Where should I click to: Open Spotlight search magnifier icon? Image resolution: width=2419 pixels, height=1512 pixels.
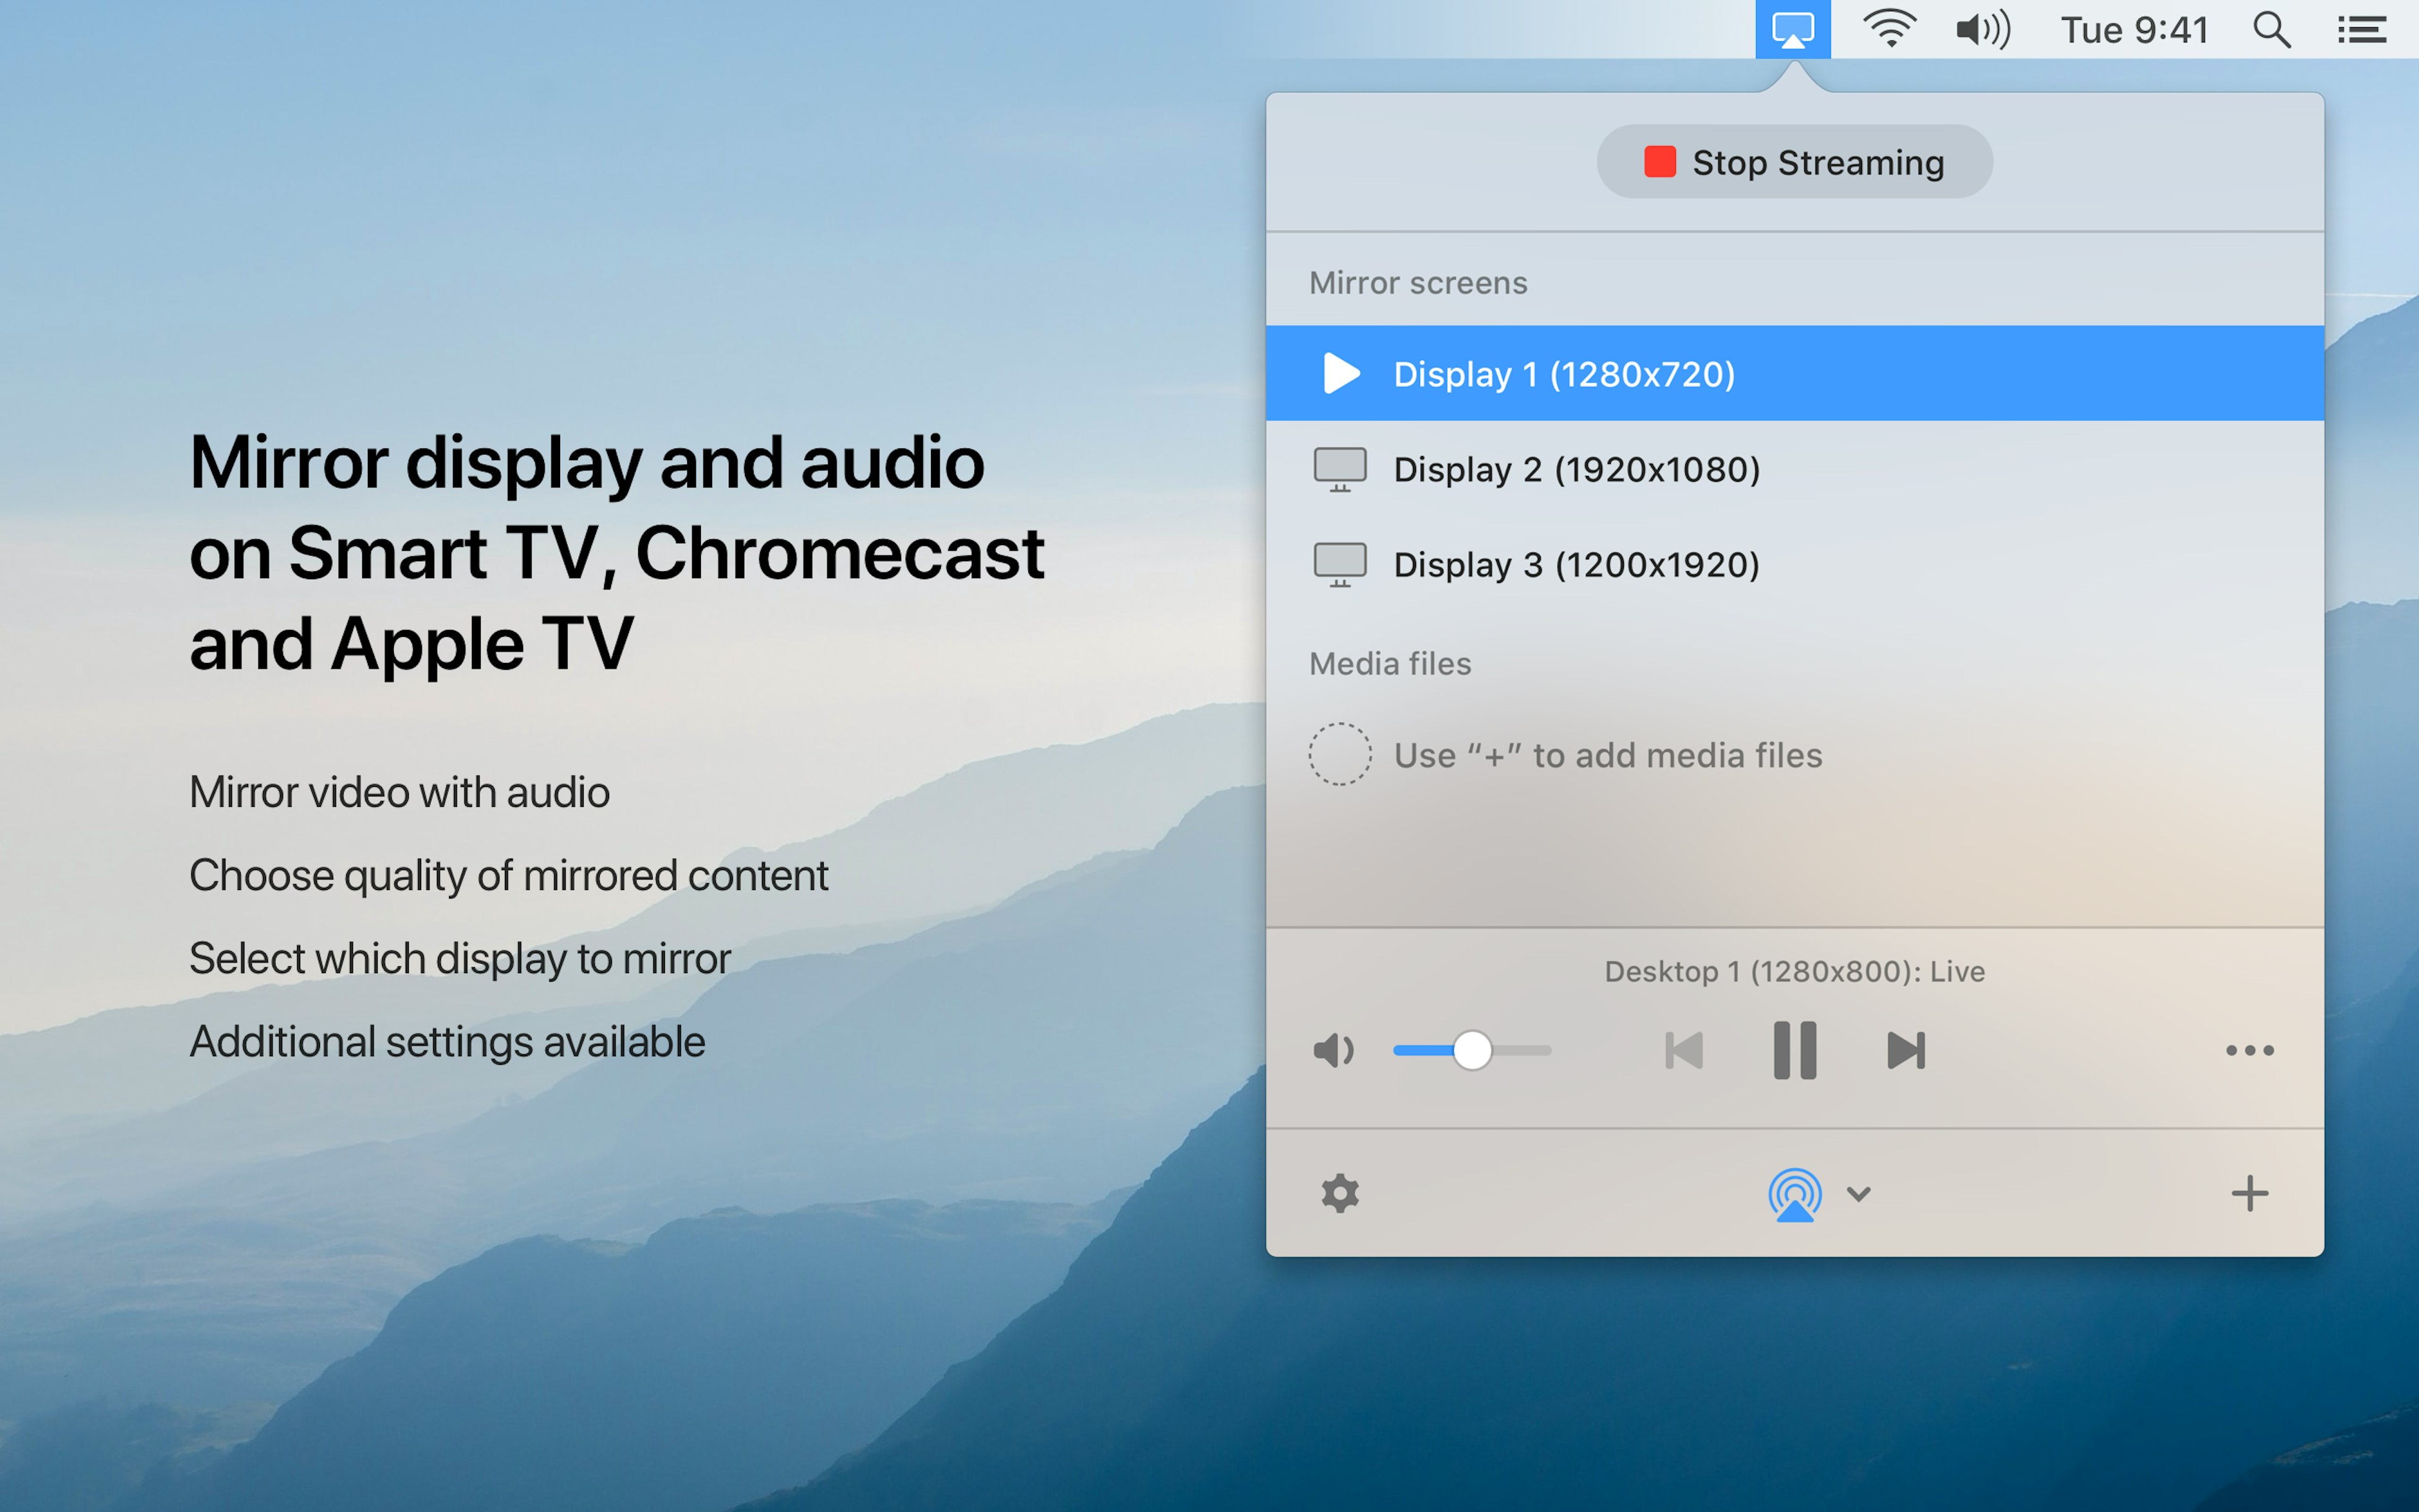pos(2271,30)
